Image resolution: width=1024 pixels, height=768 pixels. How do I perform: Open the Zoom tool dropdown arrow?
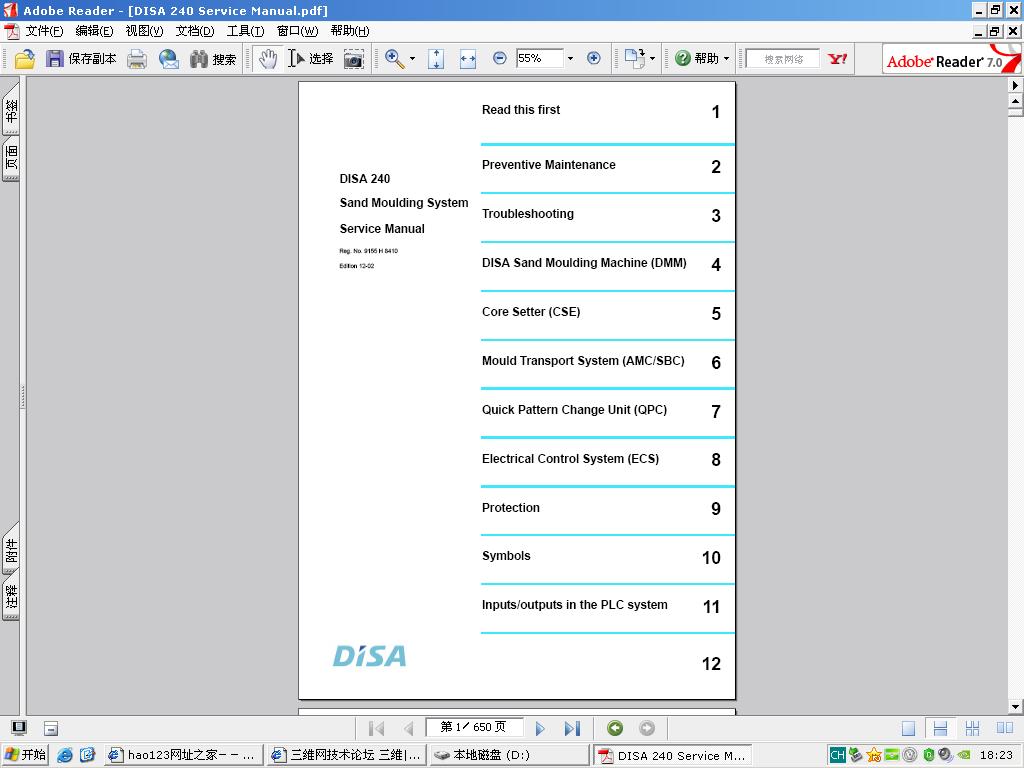(x=412, y=59)
